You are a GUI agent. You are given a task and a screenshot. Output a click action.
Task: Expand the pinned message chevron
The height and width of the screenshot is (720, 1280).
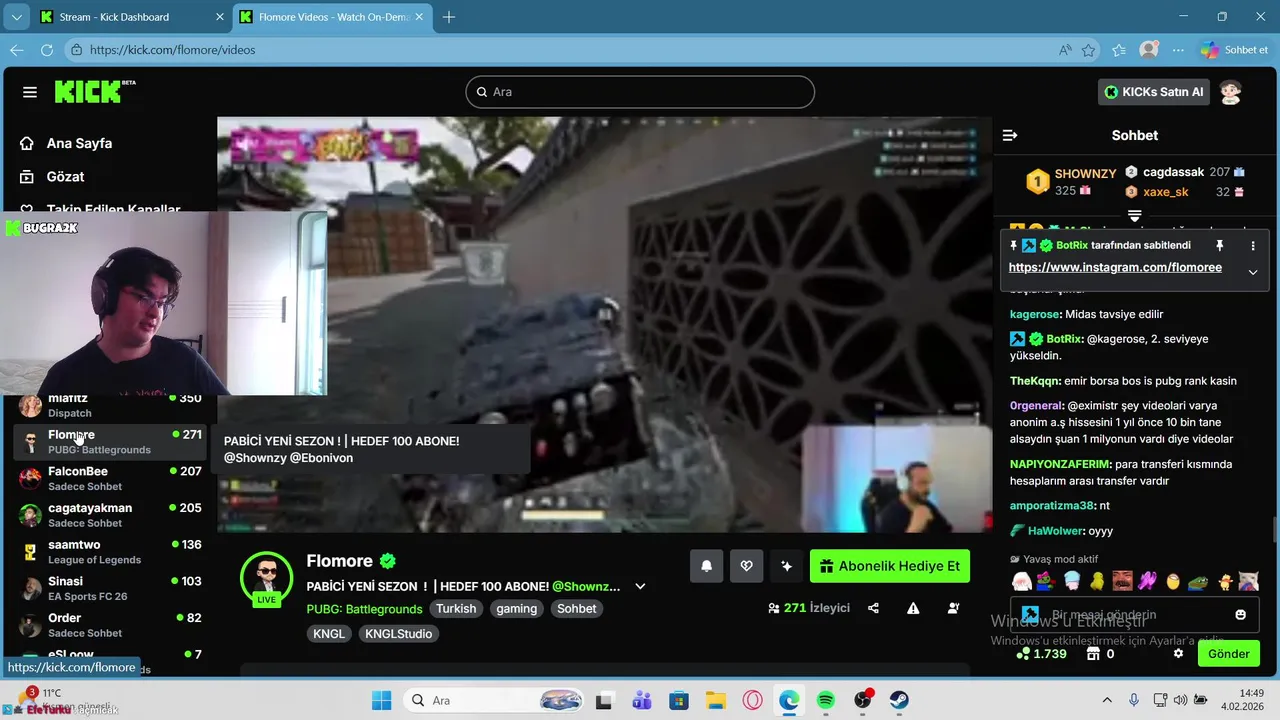click(1253, 272)
